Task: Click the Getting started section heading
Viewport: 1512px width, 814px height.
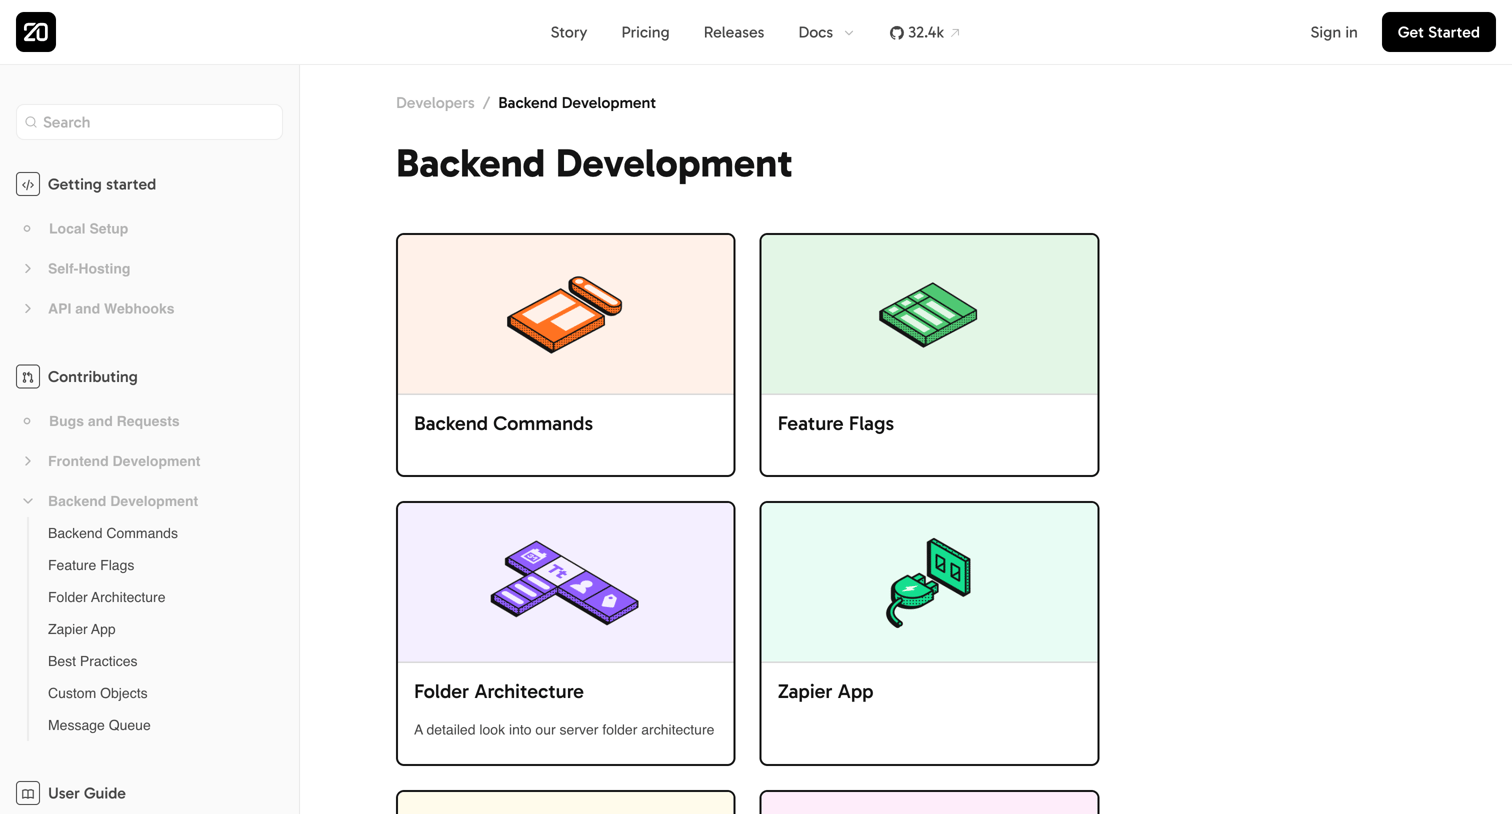Action: tap(102, 184)
